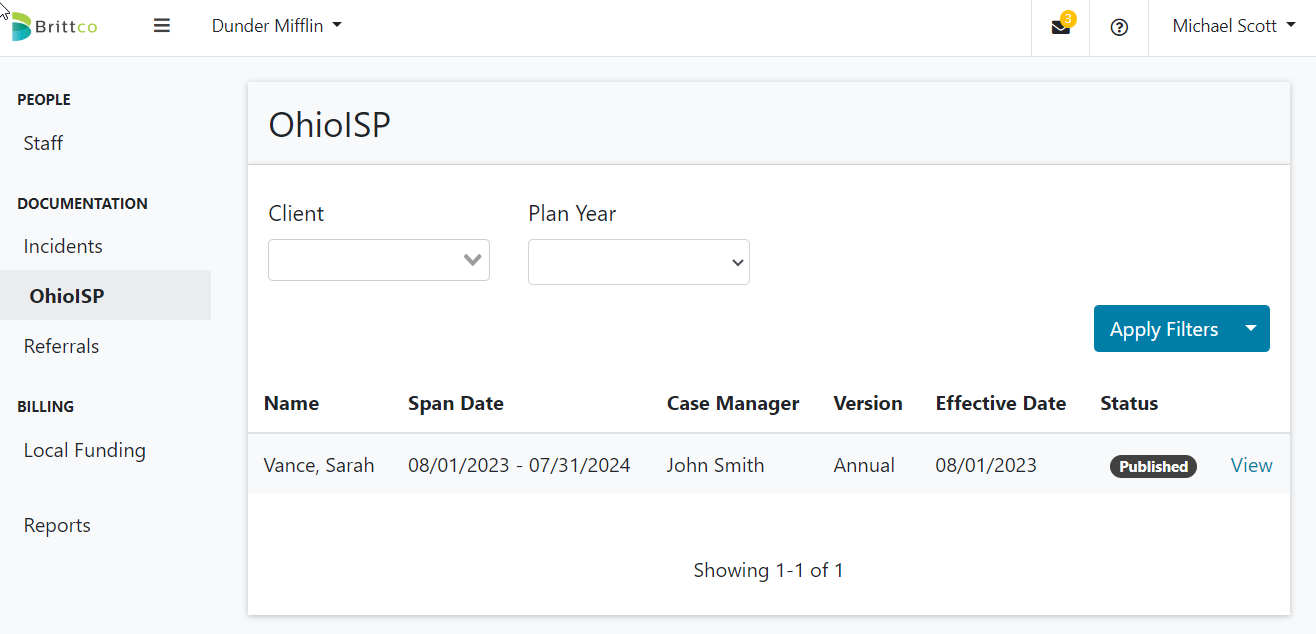This screenshot has height=634, width=1316.
Task: Toggle the hamburger sidebar menu
Action: [x=162, y=26]
